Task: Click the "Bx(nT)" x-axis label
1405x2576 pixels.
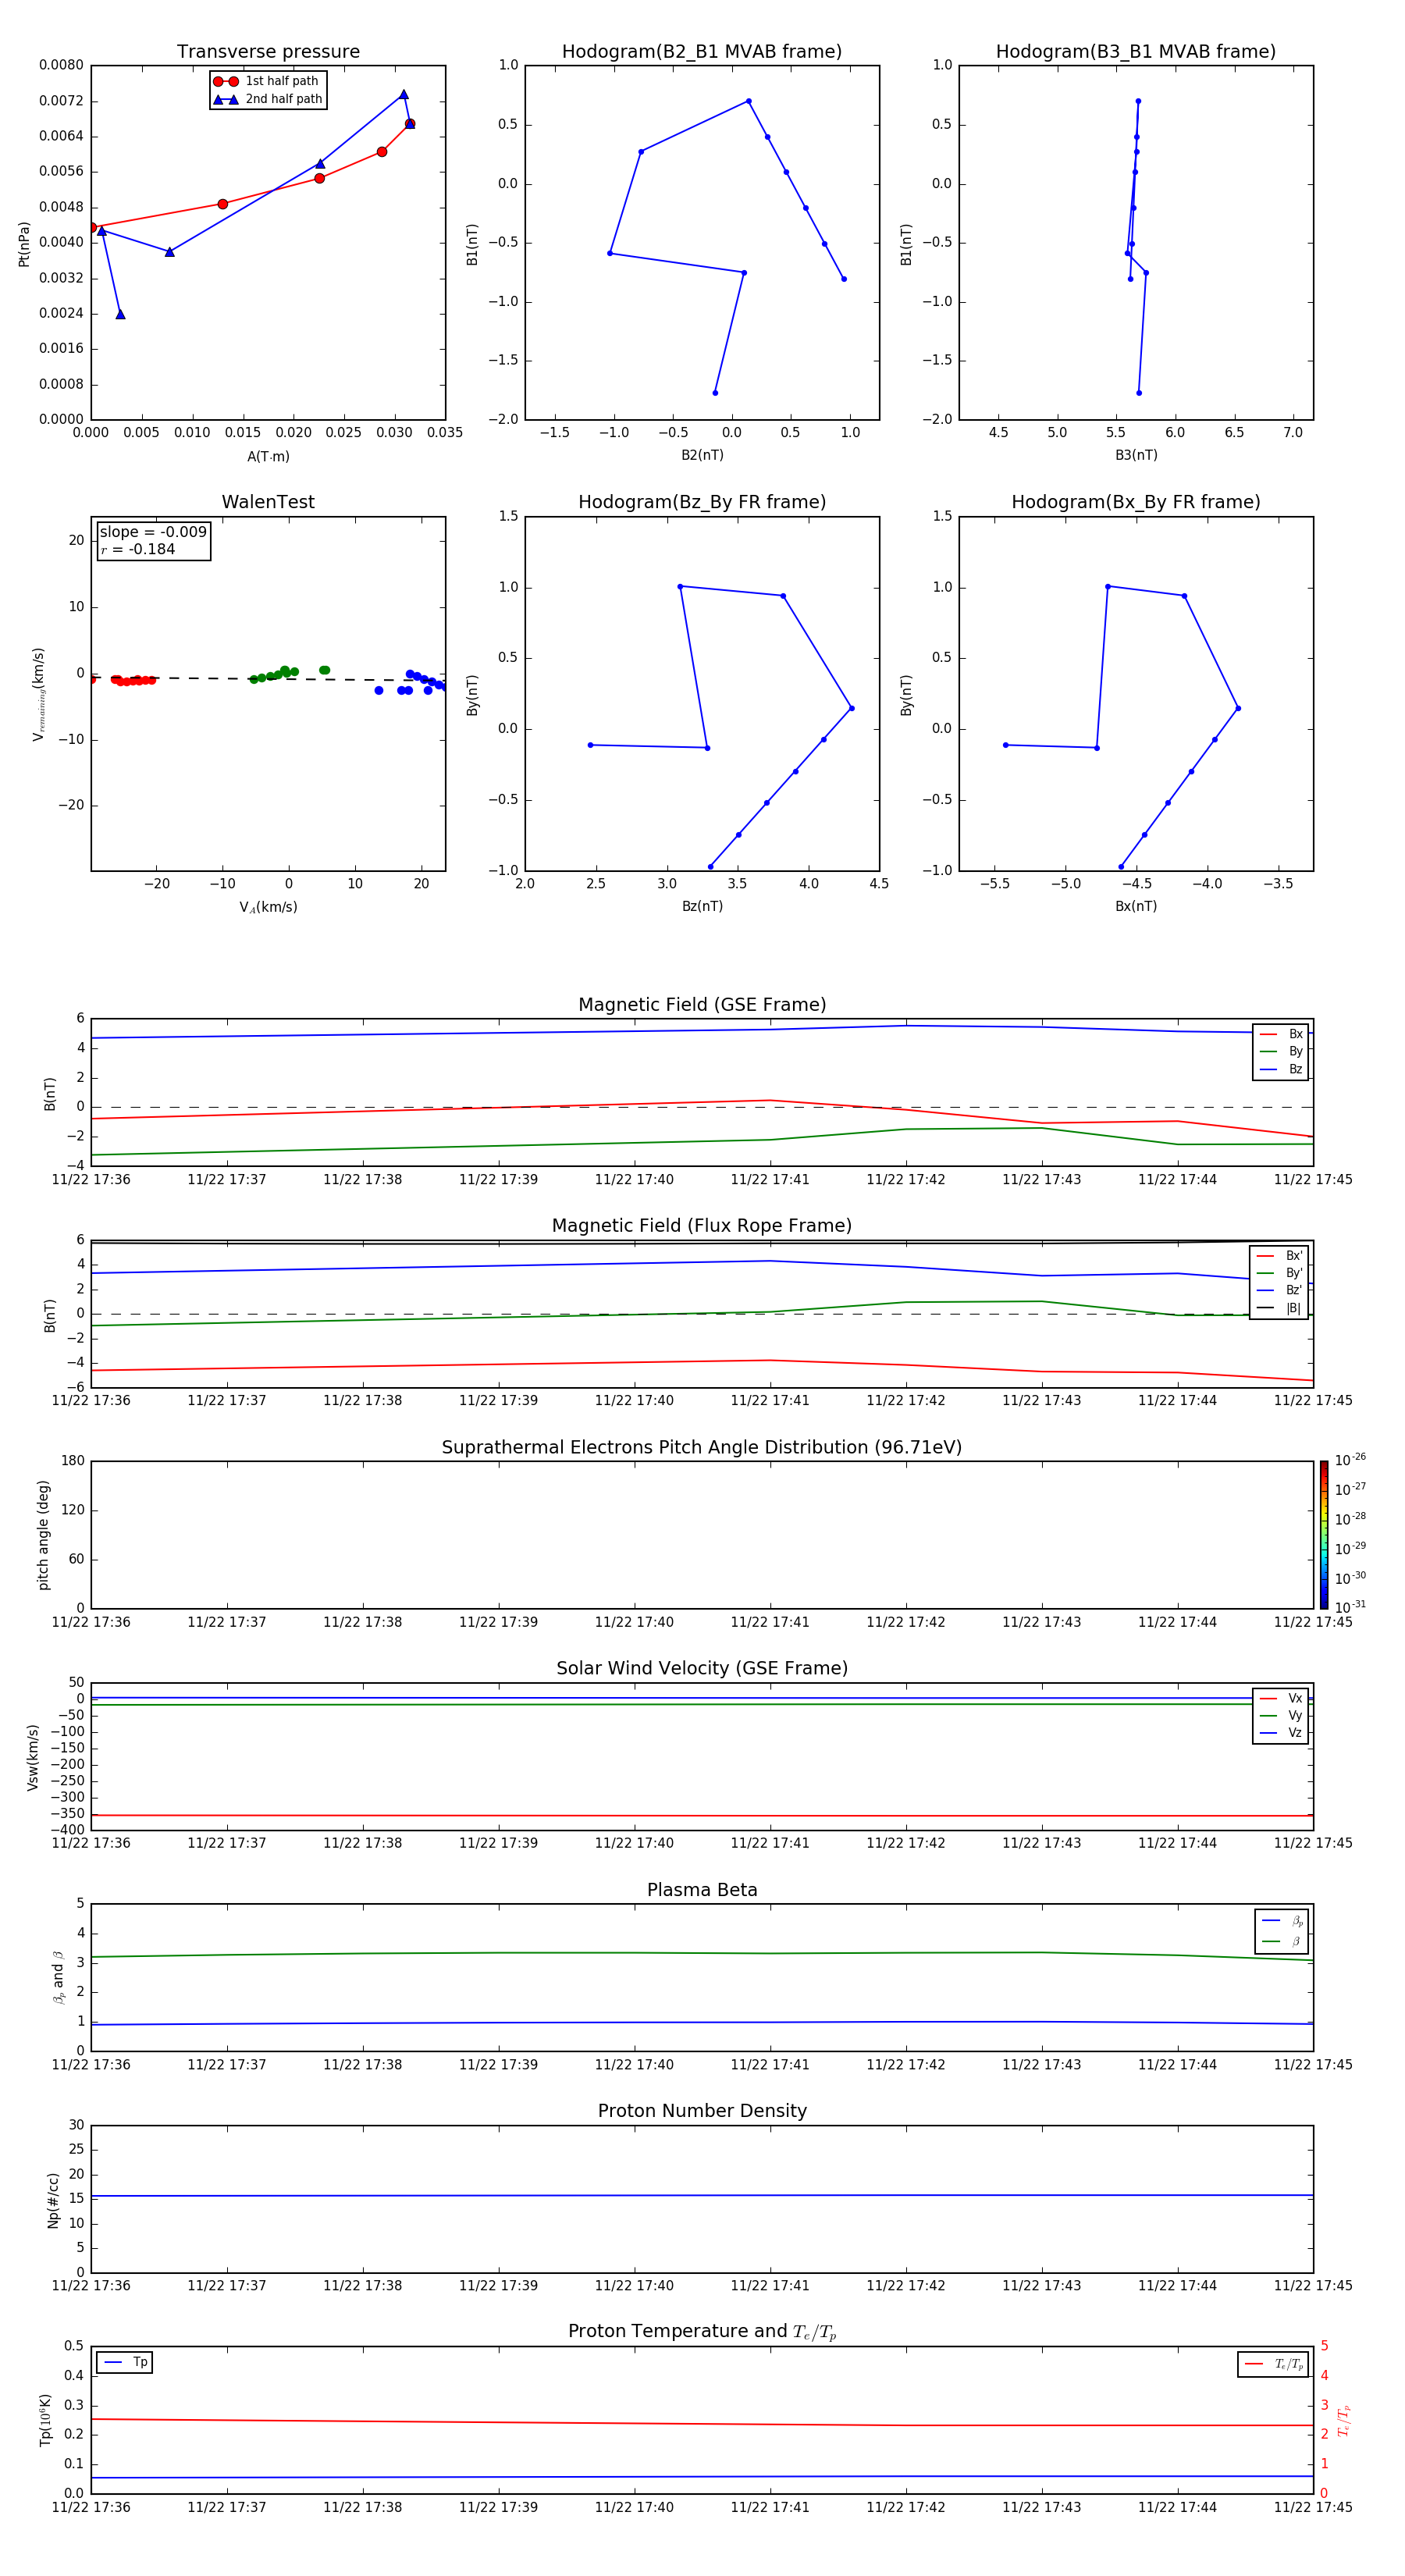Action: 1136,906
